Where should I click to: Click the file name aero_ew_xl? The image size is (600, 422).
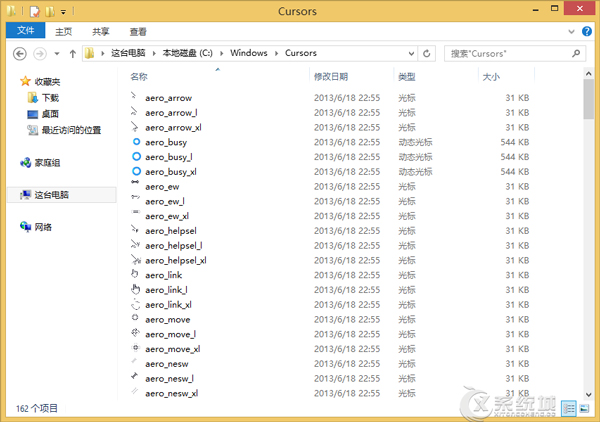tap(167, 217)
